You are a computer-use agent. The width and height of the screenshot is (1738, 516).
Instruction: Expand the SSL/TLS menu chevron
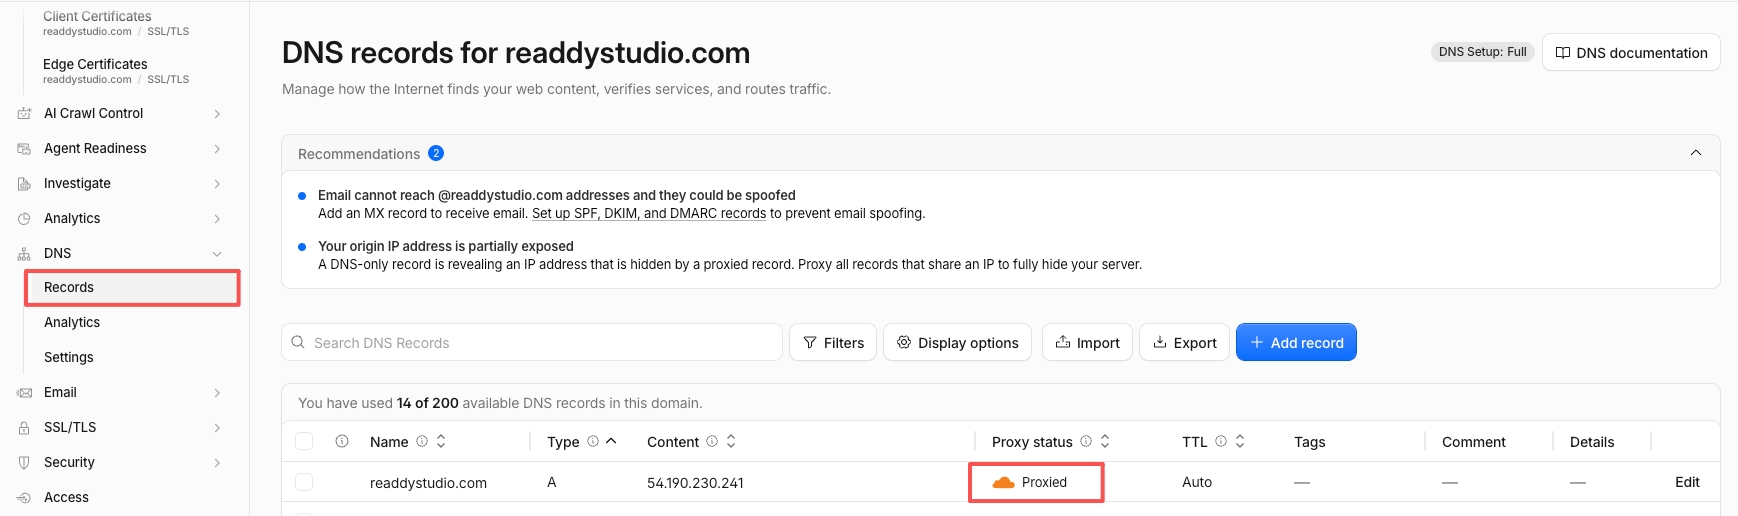[217, 428]
